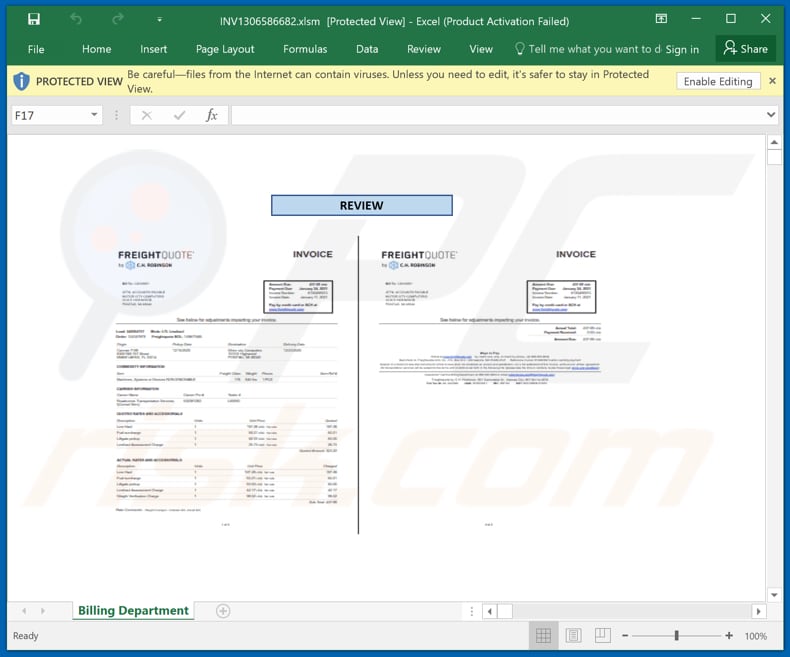Click Enable Editing button

tap(717, 81)
